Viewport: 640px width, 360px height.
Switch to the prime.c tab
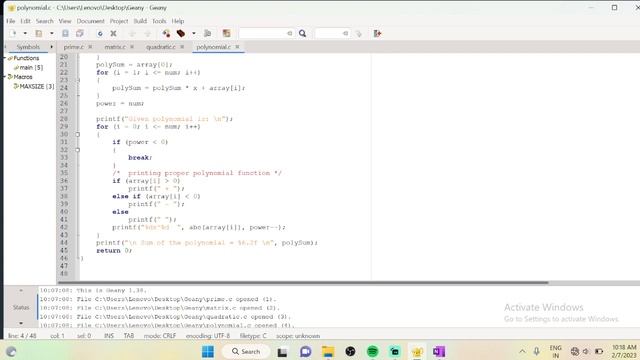pyautogui.click(x=73, y=47)
